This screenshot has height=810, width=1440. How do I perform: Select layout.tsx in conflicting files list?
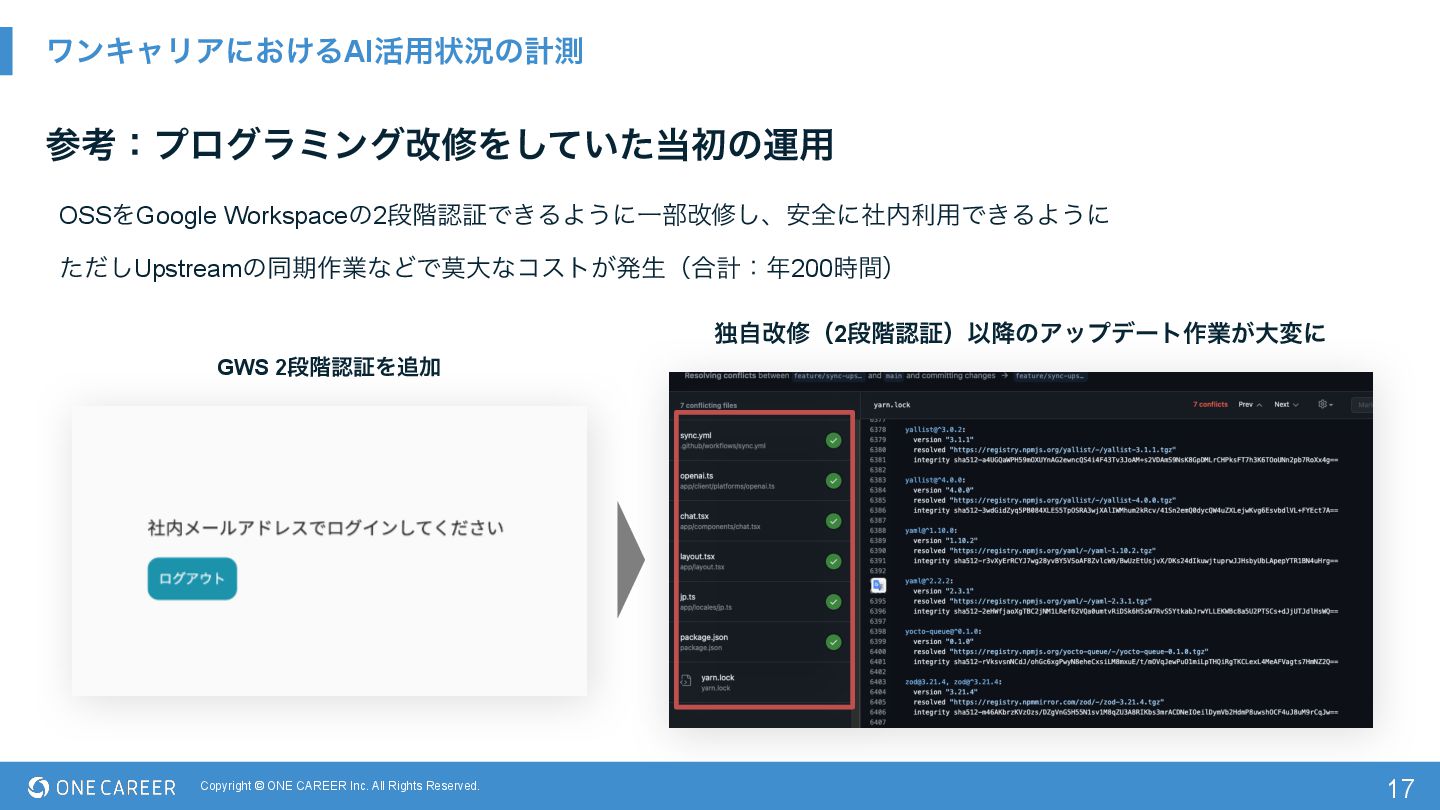tap(765, 561)
